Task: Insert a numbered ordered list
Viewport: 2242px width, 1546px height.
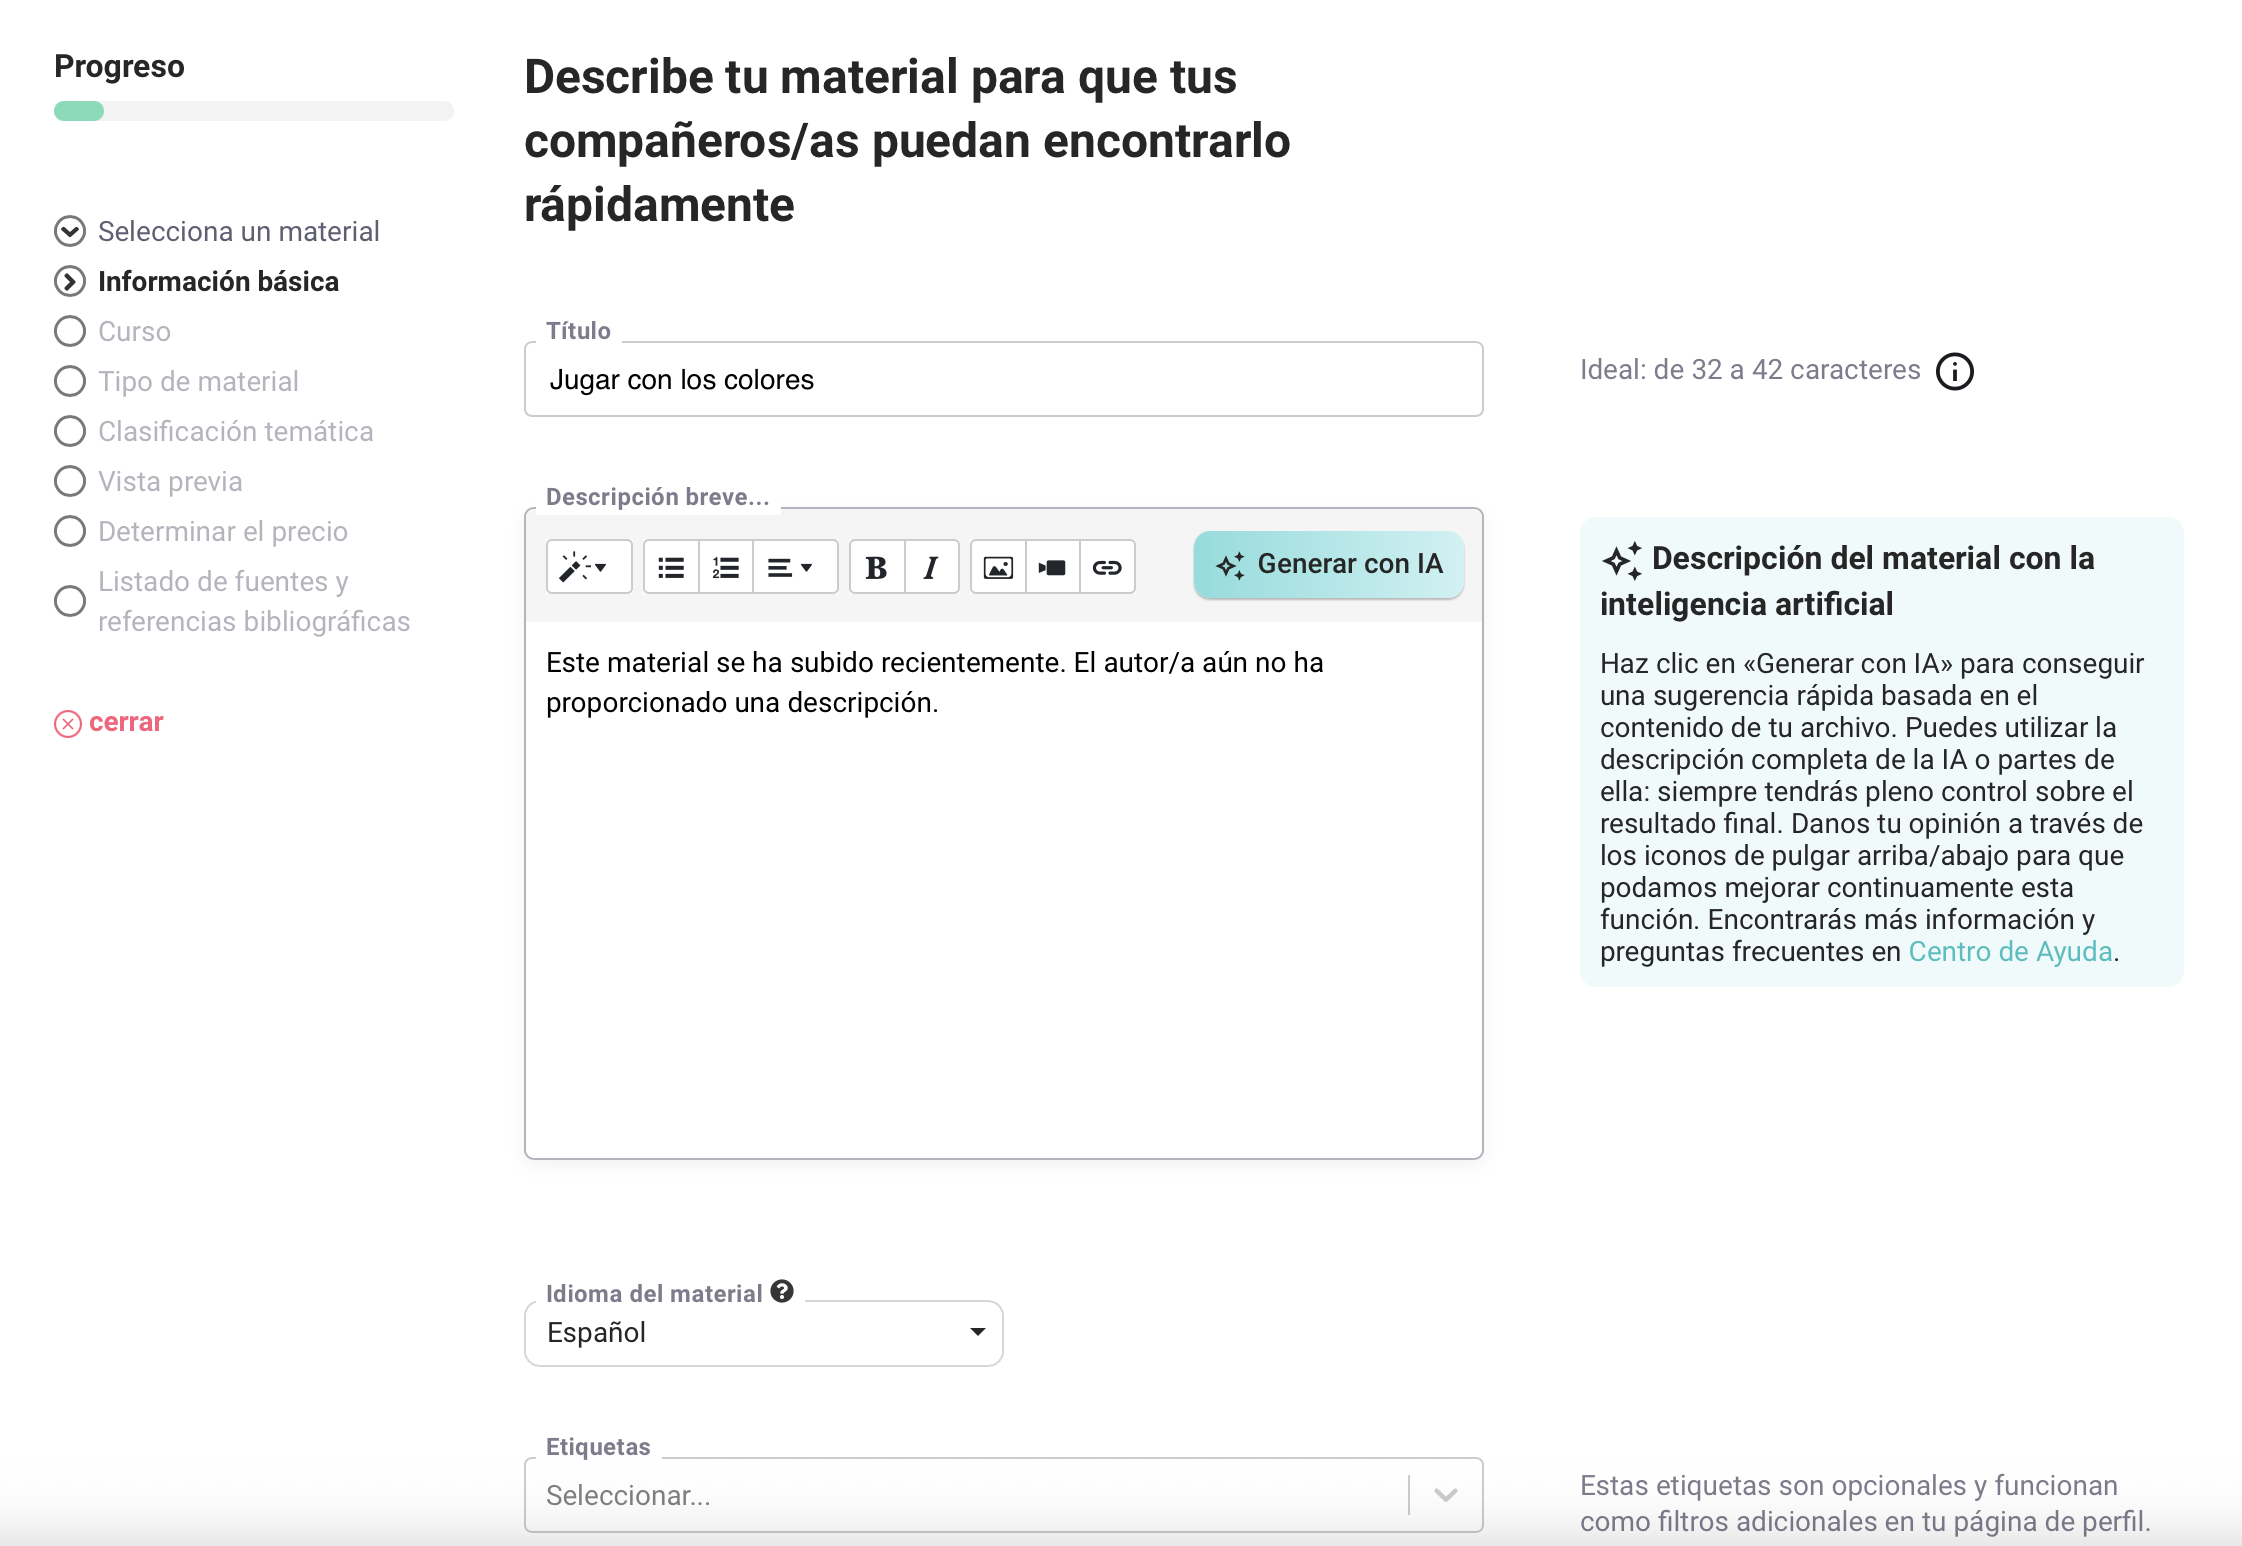Action: [725, 568]
